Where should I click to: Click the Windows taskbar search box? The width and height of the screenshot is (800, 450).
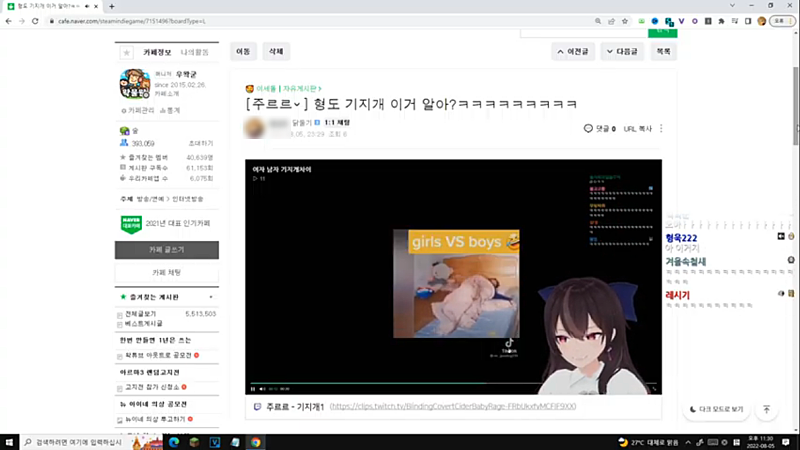76,442
